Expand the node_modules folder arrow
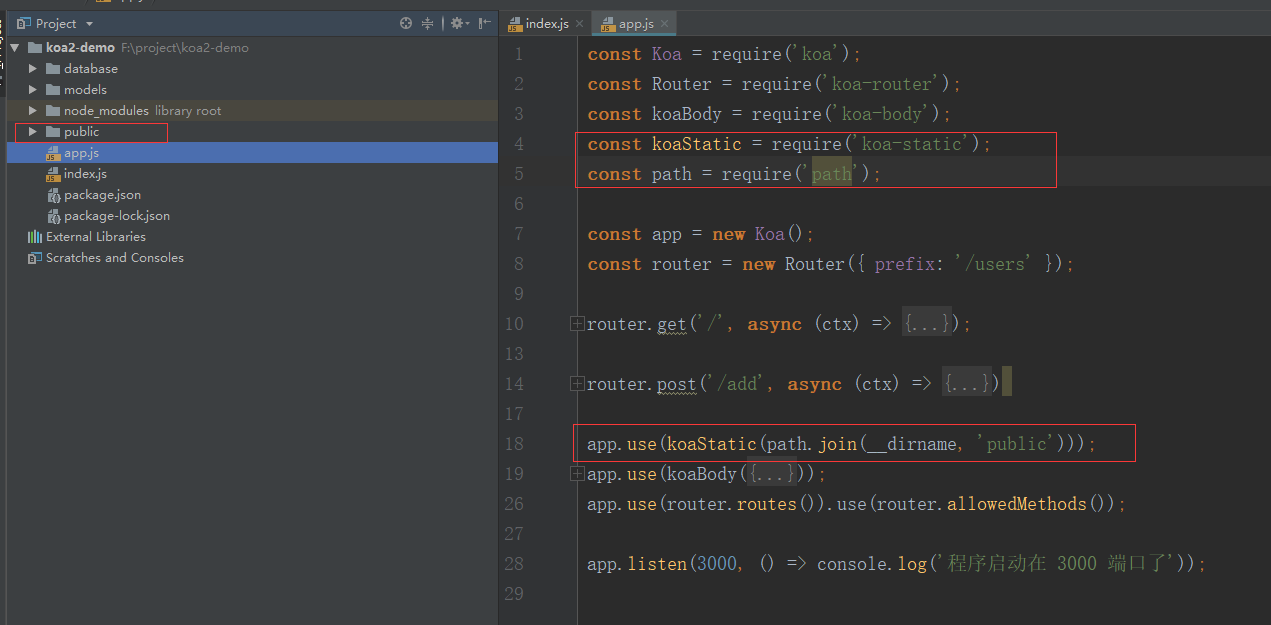 (33, 111)
